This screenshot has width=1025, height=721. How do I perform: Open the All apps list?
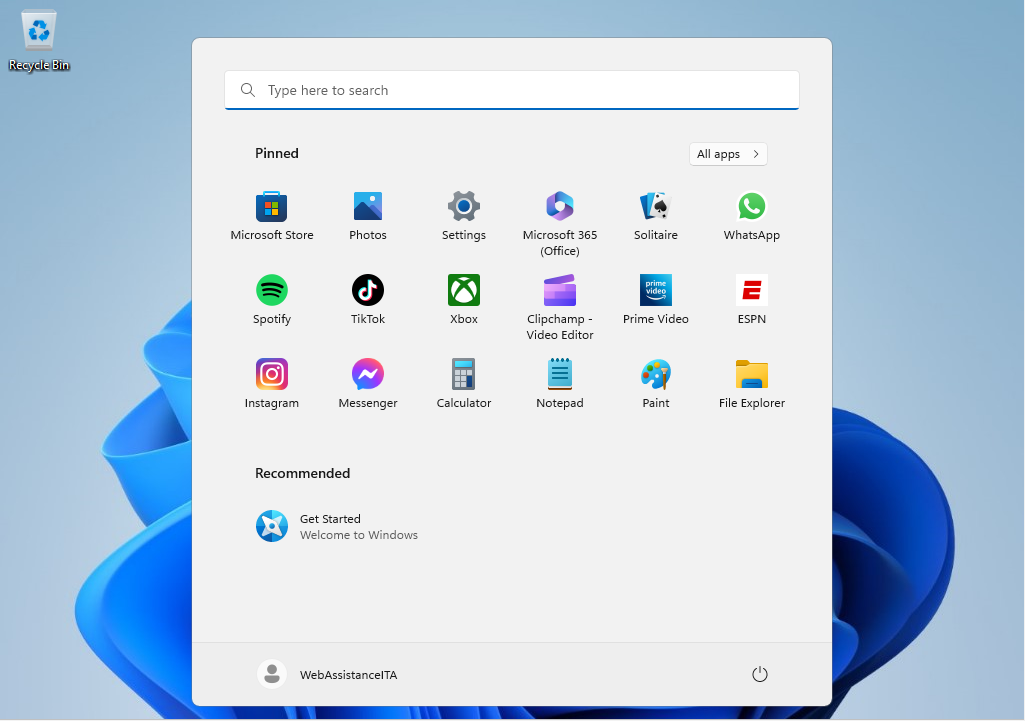coord(728,154)
